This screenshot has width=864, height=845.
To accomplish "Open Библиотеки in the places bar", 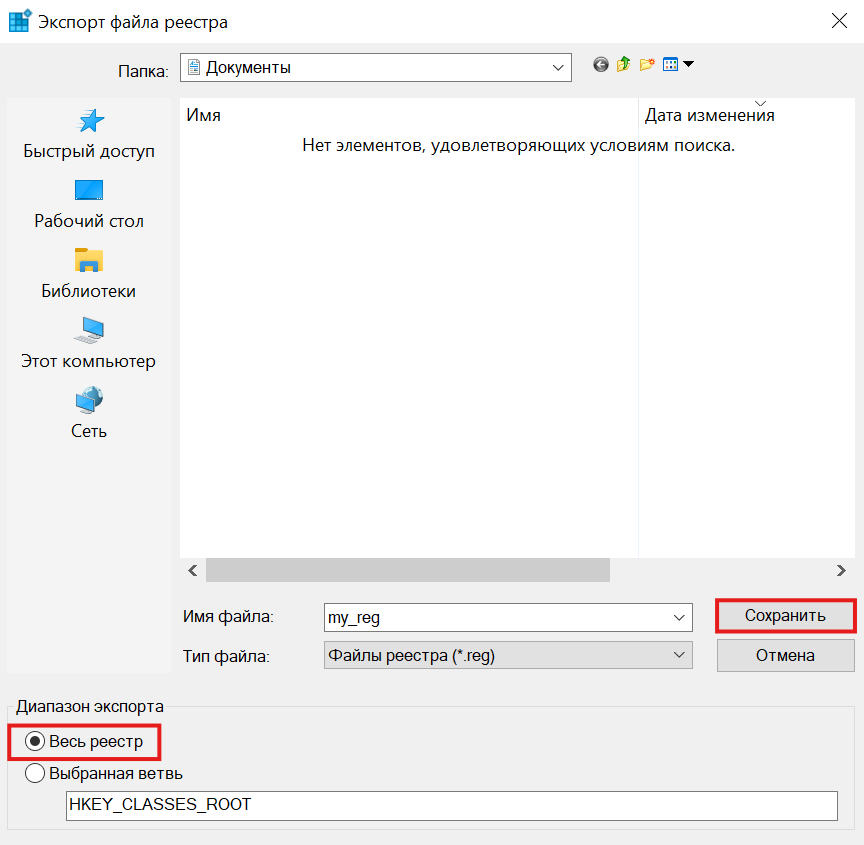I will tap(89, 275).
